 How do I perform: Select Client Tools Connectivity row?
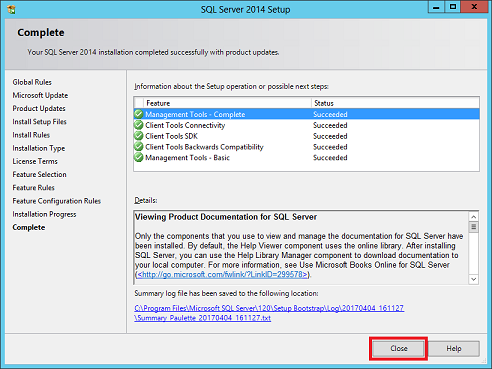307,125
